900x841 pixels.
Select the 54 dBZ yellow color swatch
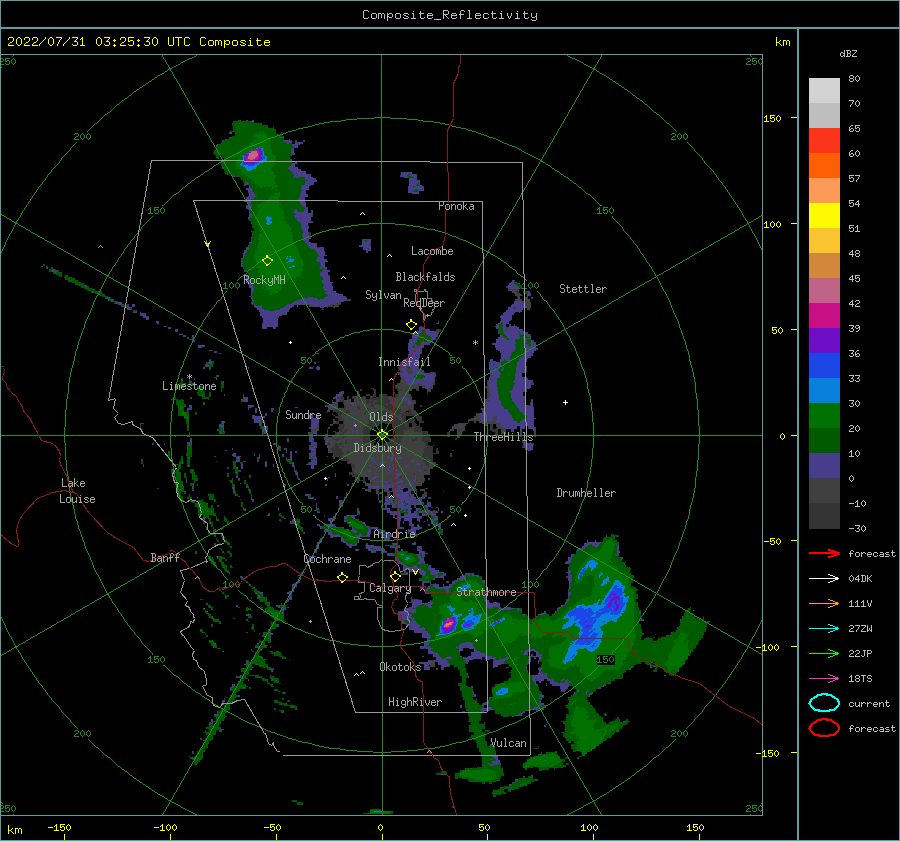pos(824,215)
